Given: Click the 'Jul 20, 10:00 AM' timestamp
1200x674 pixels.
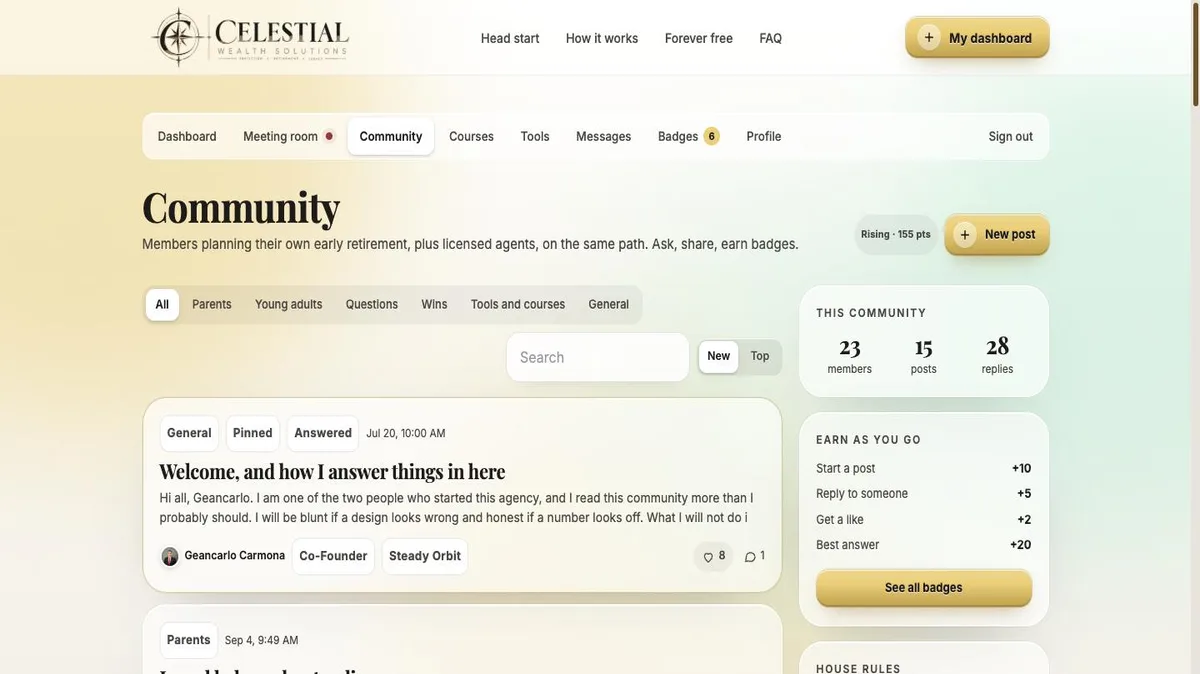Looking at the screenshot, I should [x=406, y=434].
